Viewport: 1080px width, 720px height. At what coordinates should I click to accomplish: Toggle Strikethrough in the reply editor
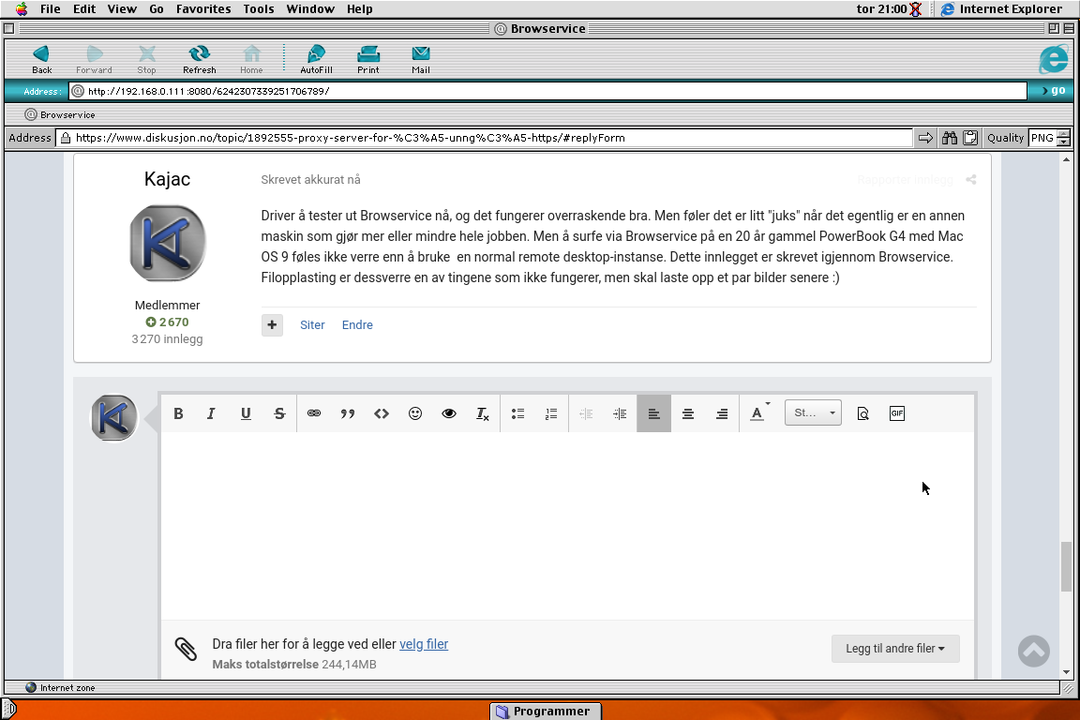(x=280, y=413)
